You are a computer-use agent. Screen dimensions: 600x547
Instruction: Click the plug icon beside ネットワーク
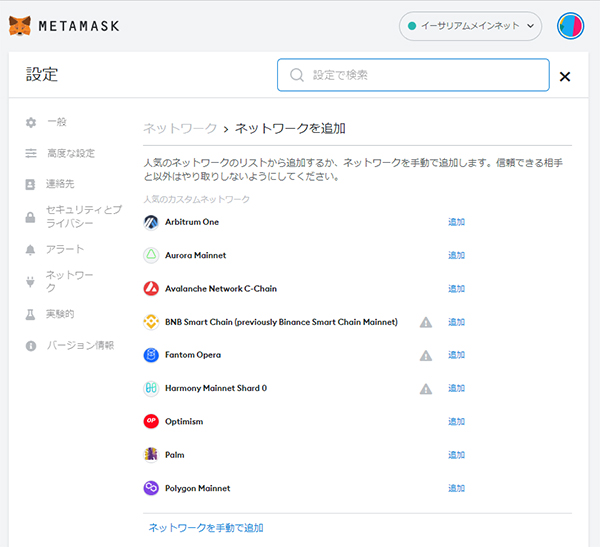30,282
